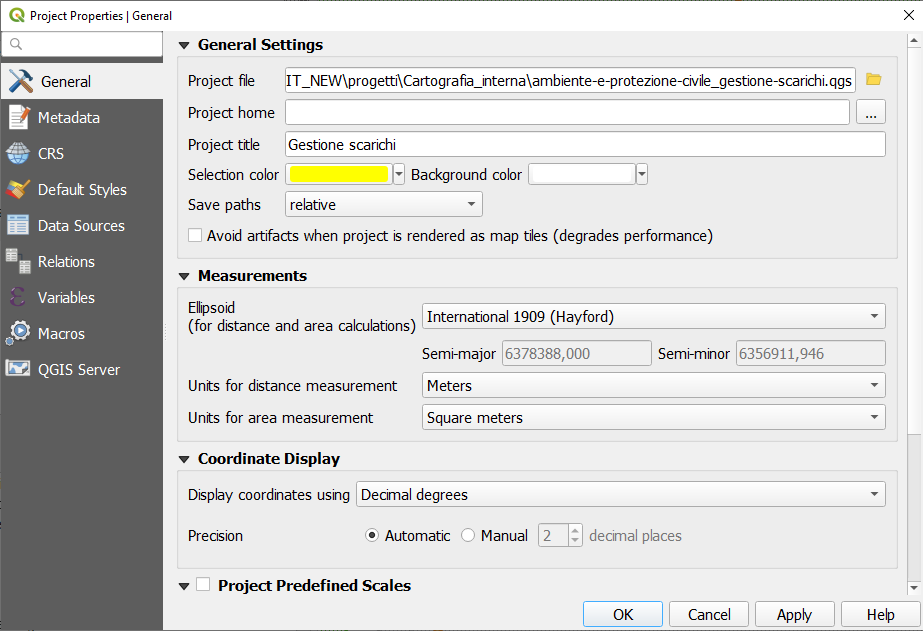The width and height of the screenshot is (923, 631).
Task: Click the Semi-minor value field
Action: point(811,353)
